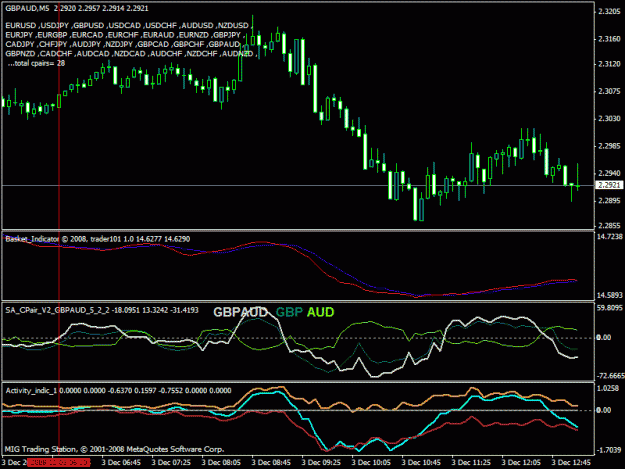Select the current price label 2.2921
The height and width of the screenshot is (469, 625).
coord(609,185)
